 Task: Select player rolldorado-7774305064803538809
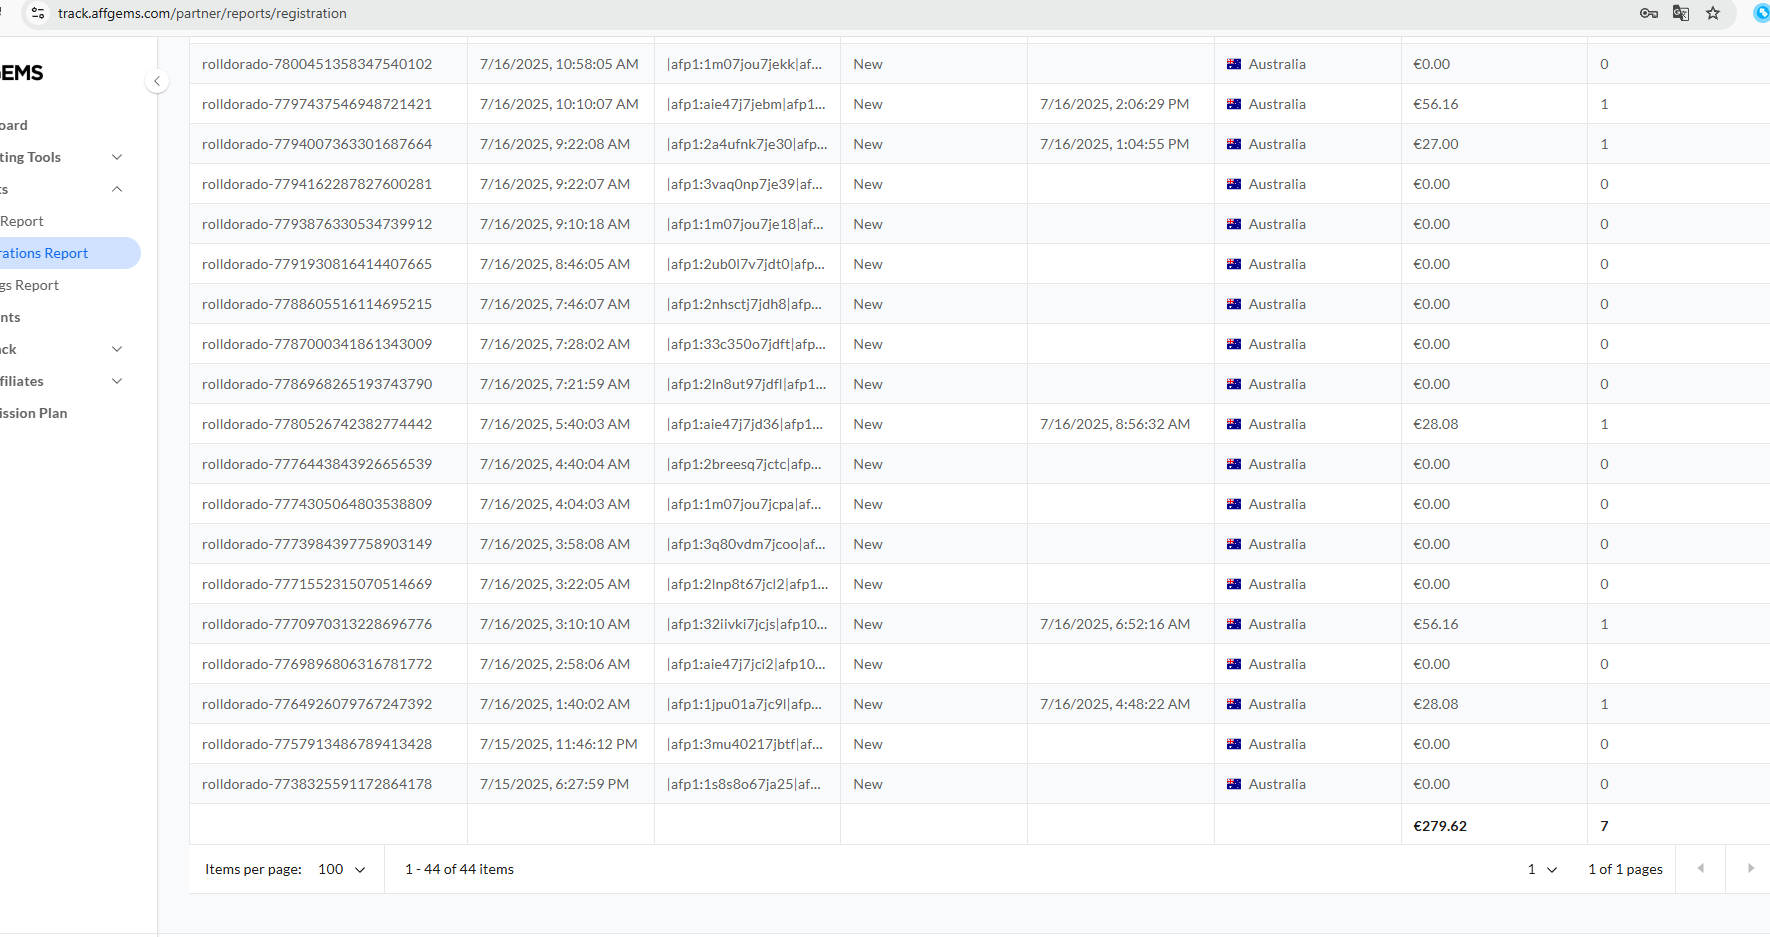(317, 504)
